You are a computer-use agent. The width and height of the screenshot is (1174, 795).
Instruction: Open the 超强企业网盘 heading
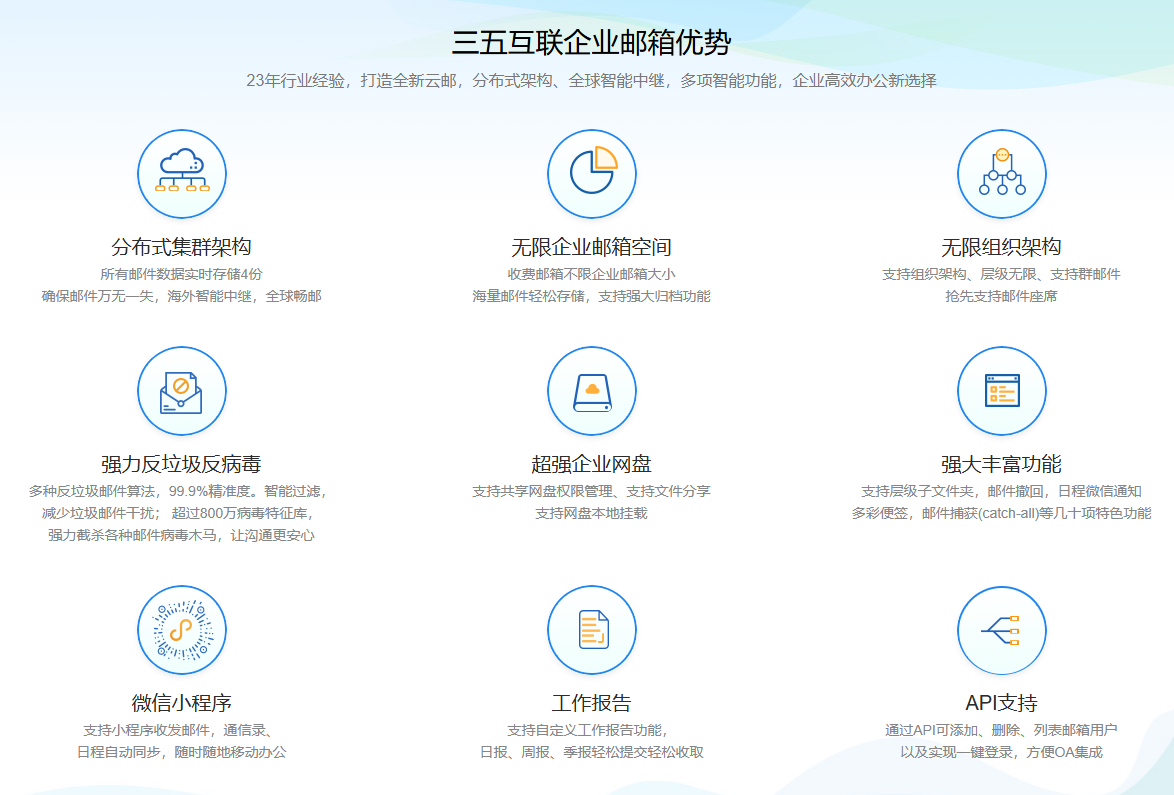(x=591, y=464)
